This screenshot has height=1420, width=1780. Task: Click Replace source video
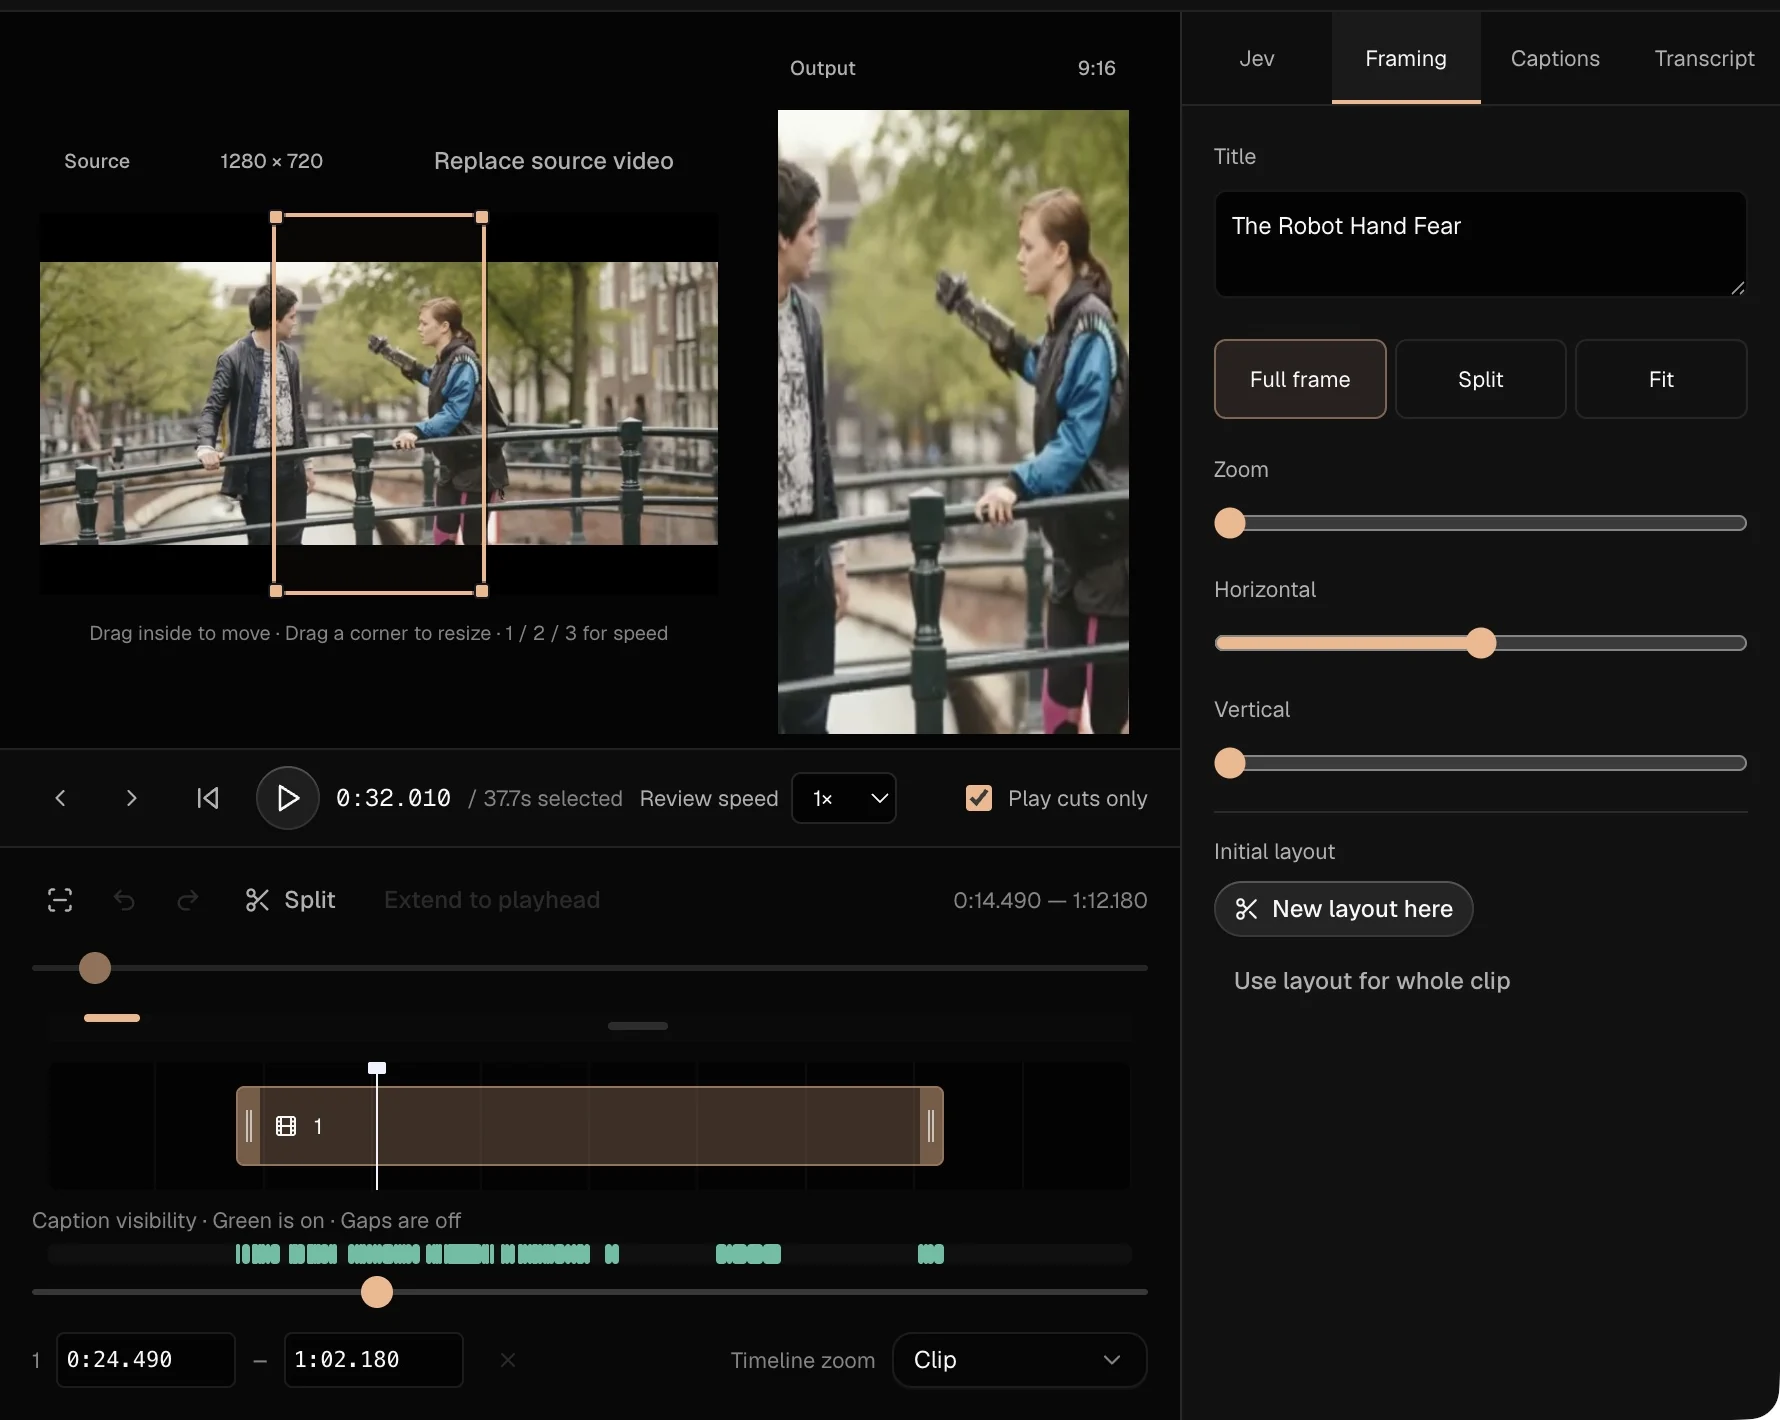click(x=554, y=161)
